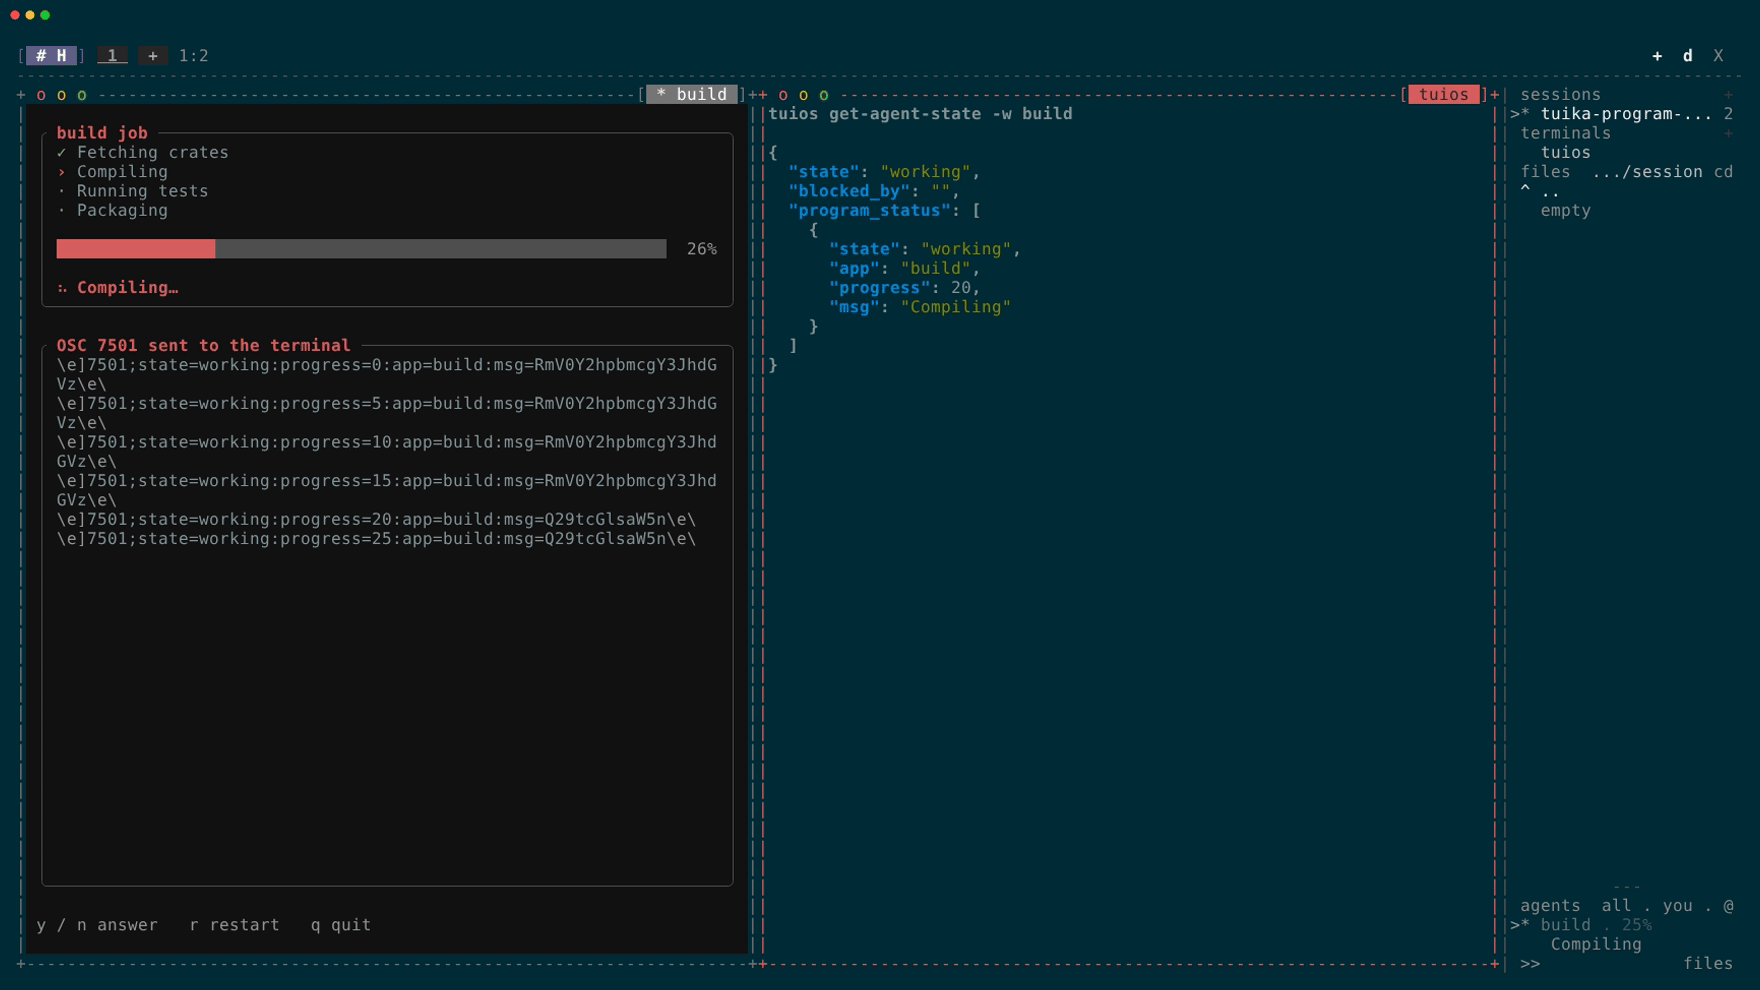Image resolution: width=1760 pixels, height=990 pixels.
Task: Click the 'OSC 7501 sent to the terminal' heading
Action: click(x=204, y=346)
